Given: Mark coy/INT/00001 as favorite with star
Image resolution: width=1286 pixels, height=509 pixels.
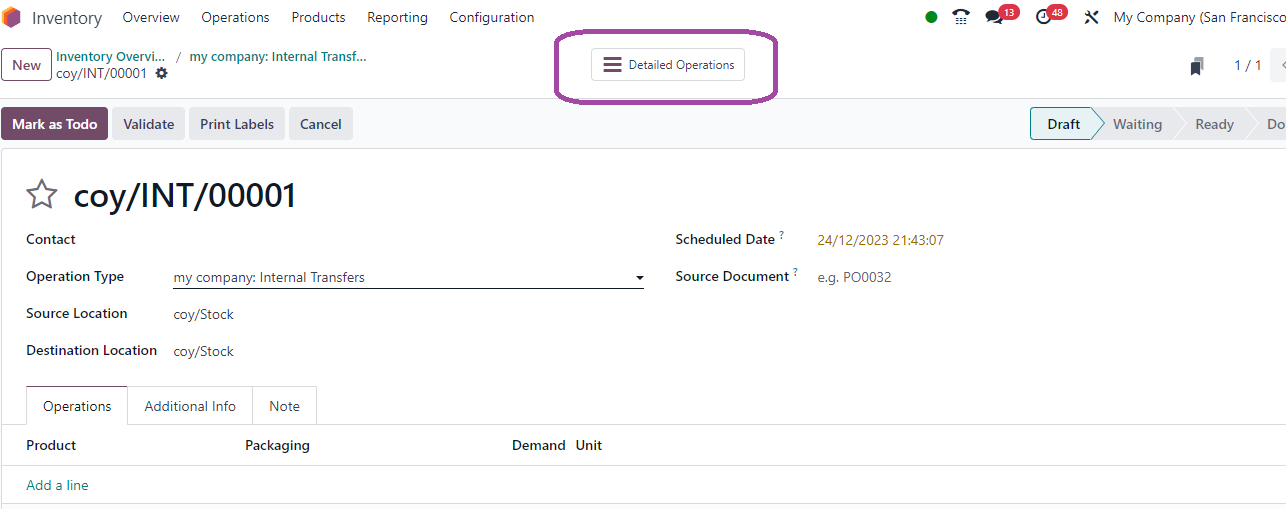Looking at the screenshot, I should click(41, 194).
